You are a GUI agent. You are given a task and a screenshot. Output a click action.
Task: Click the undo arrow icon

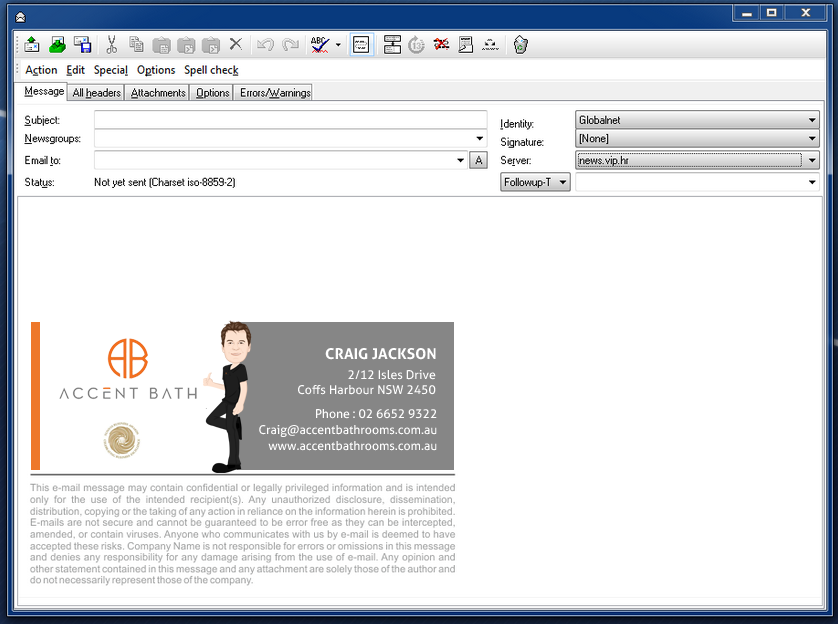click(x=265, y=45)
